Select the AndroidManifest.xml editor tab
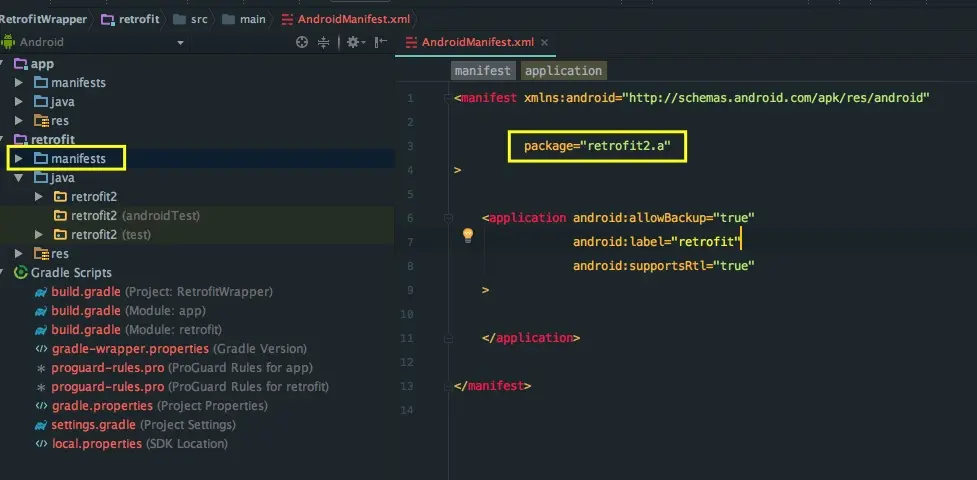This screenshot has width=977, height=480. 477,42
